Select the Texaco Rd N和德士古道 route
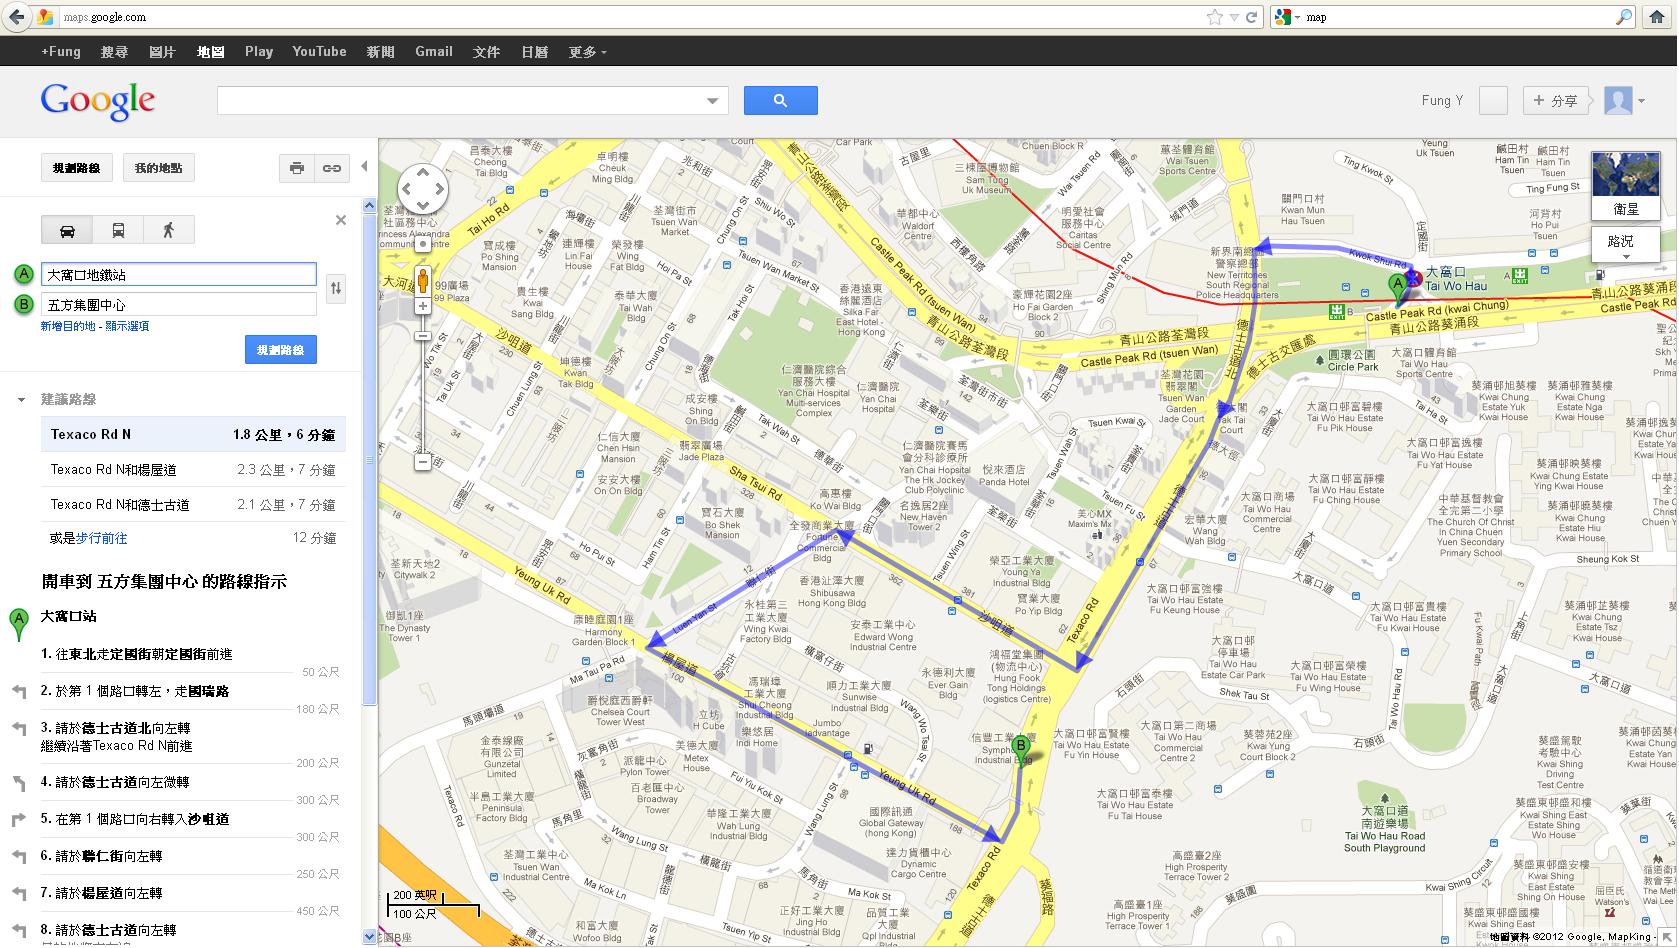This screenshot has width=1679, height=948. coord(193,505)
